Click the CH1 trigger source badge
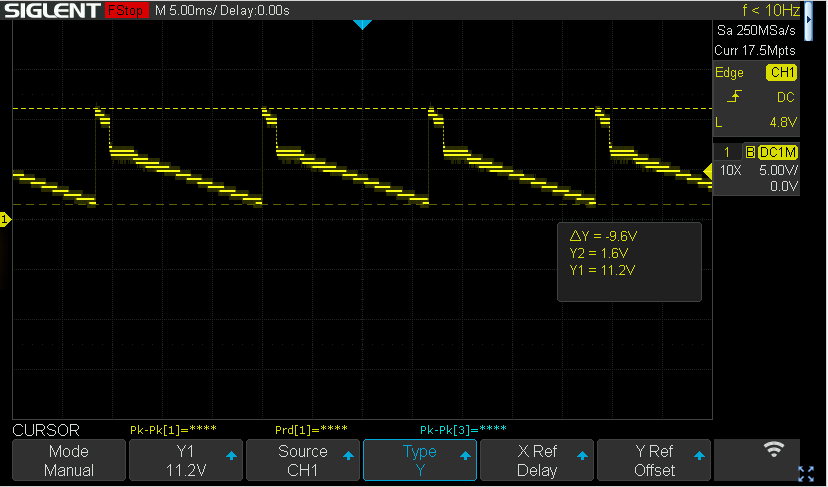This screenshot has width=828, height=487. coord(782,73)
